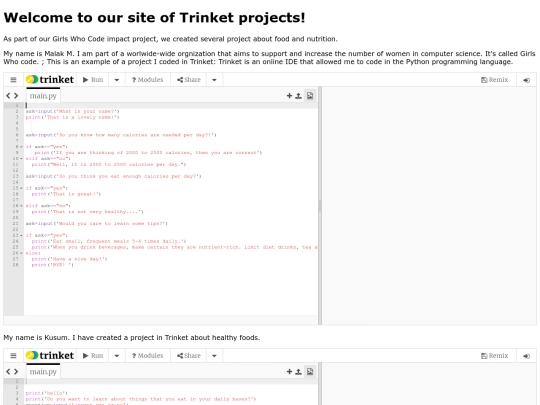This screenshot has height=405, width=540.
Task: Collapse code fold at line 26
Action: click(21, 253)
